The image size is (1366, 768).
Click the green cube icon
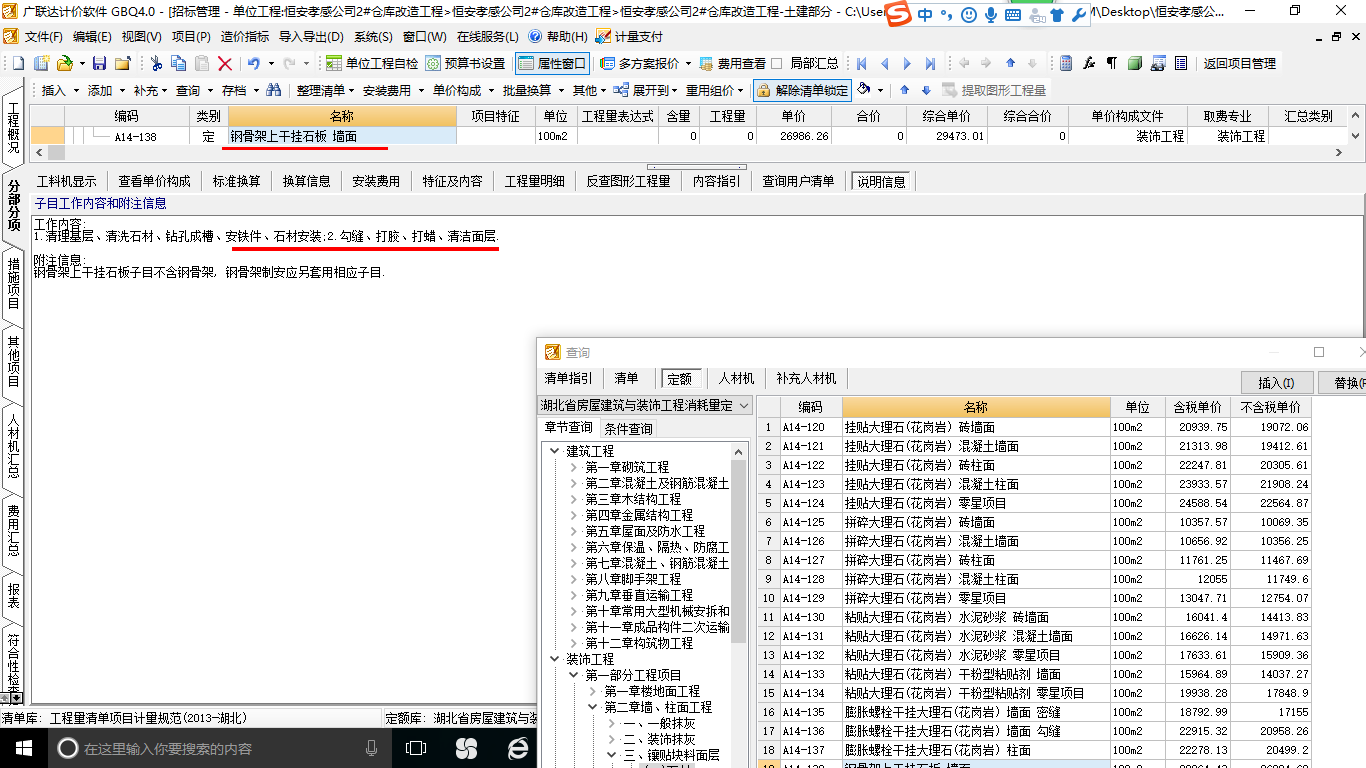pos(1135,63)
